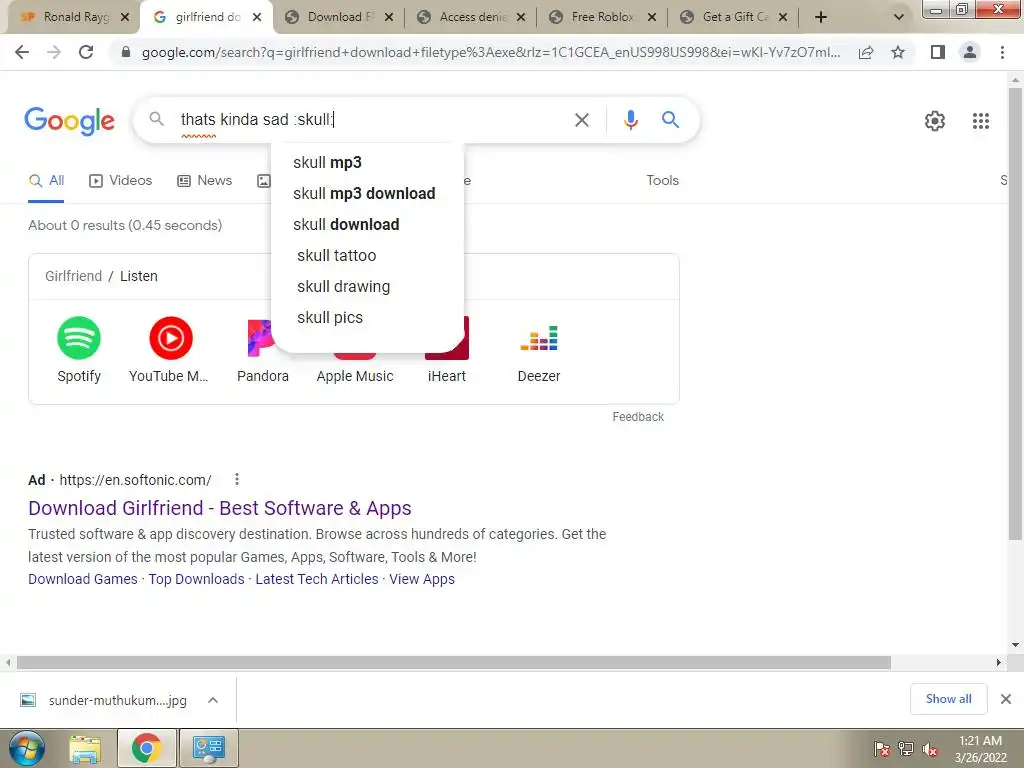The width and height of the screenshot is (1024, 768).
Task: Submit search with blue magnifier icon
Action: [670, 120]
